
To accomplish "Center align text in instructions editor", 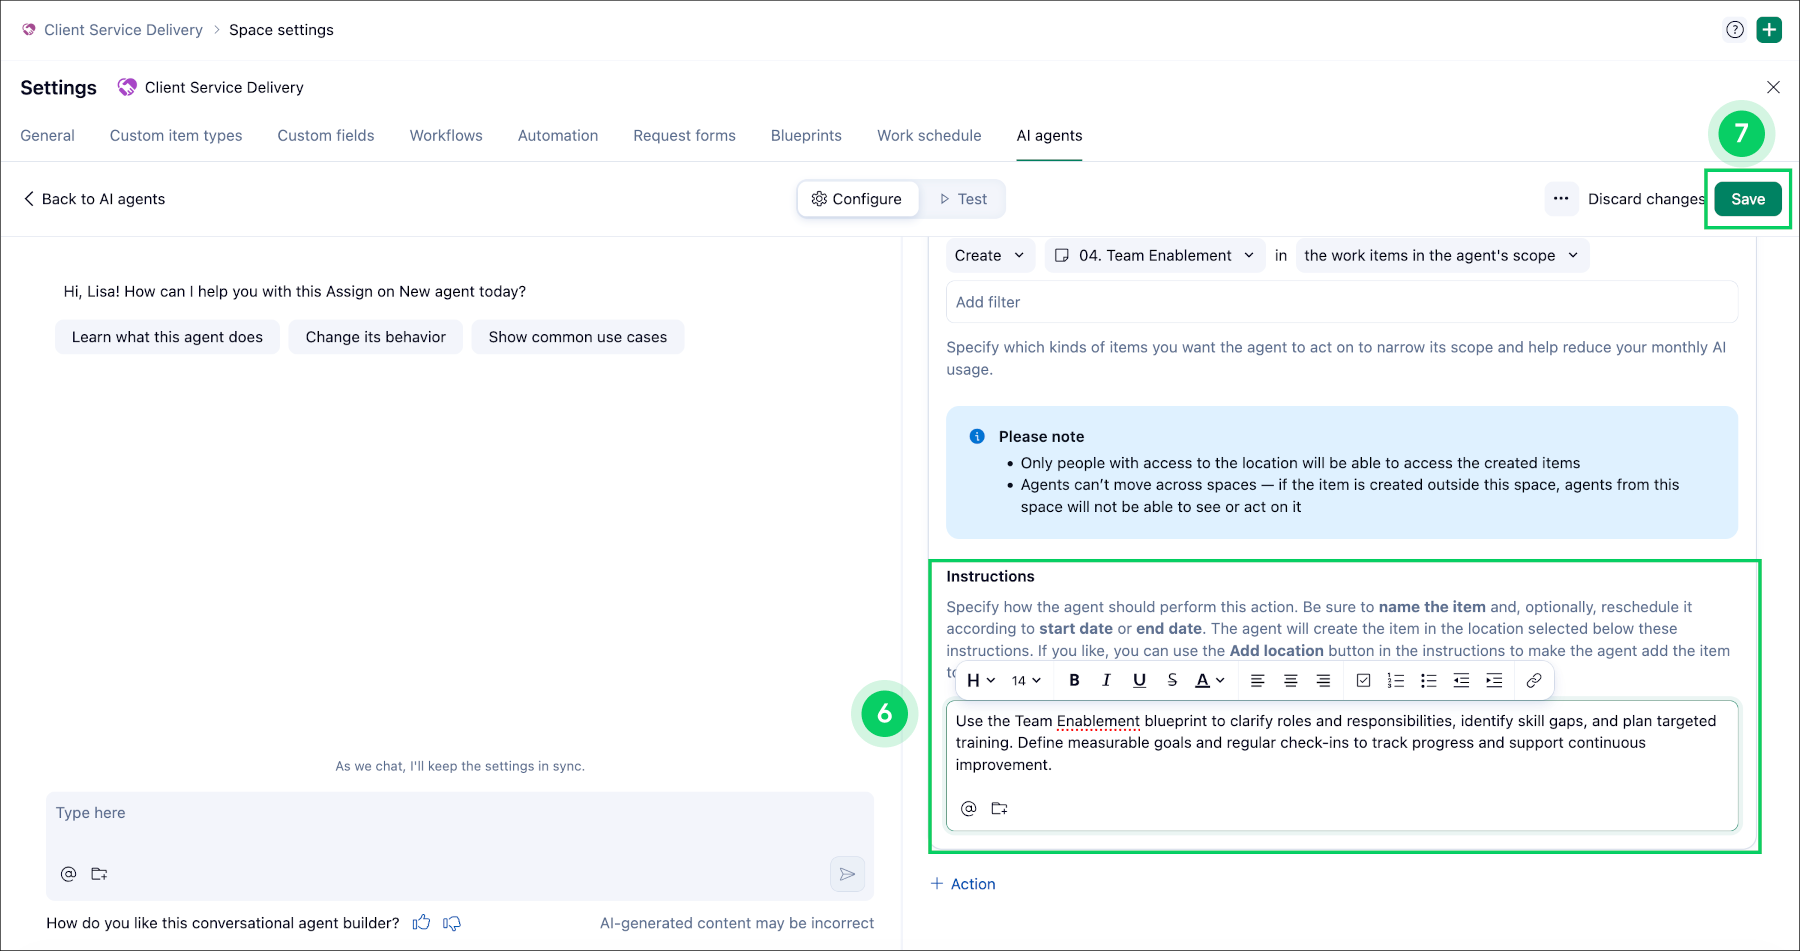I will pos(1291,680).
